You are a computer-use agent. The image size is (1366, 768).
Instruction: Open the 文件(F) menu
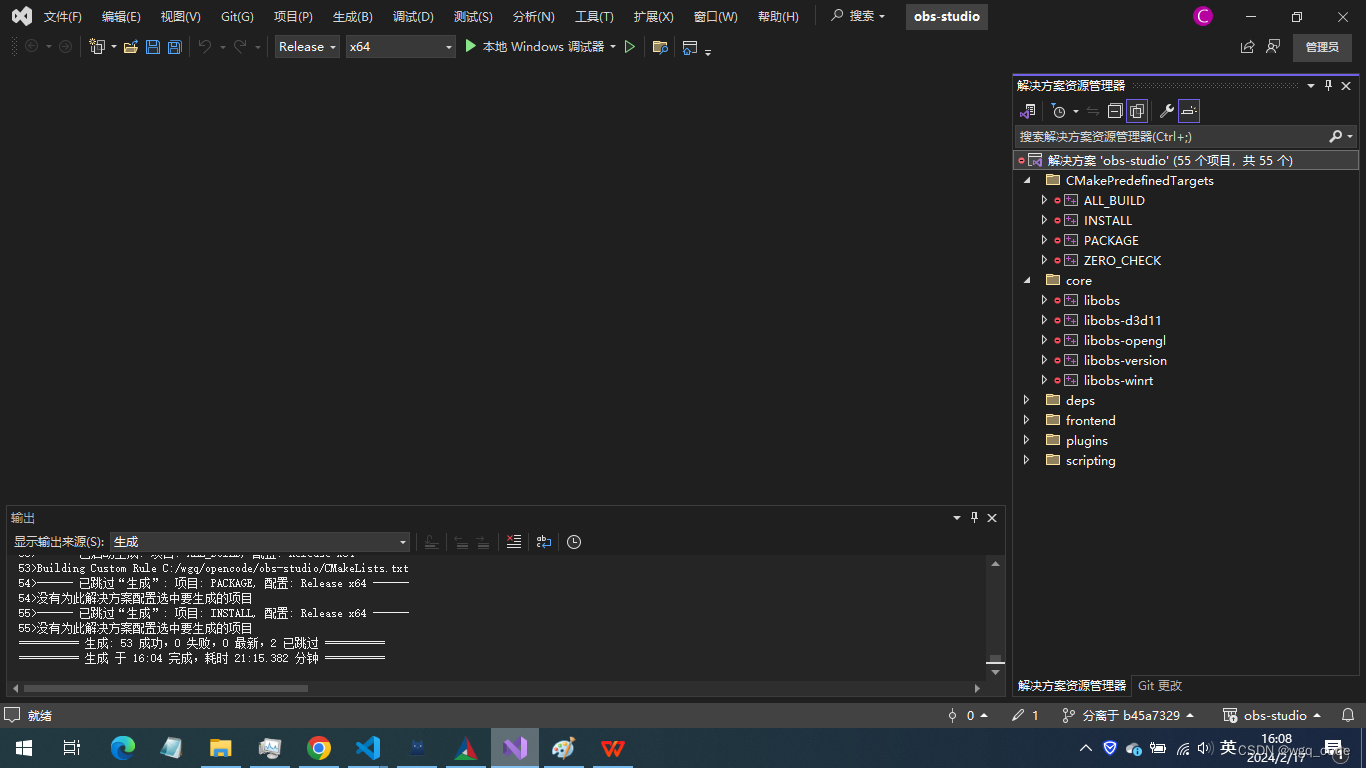[x=63, y=17]
